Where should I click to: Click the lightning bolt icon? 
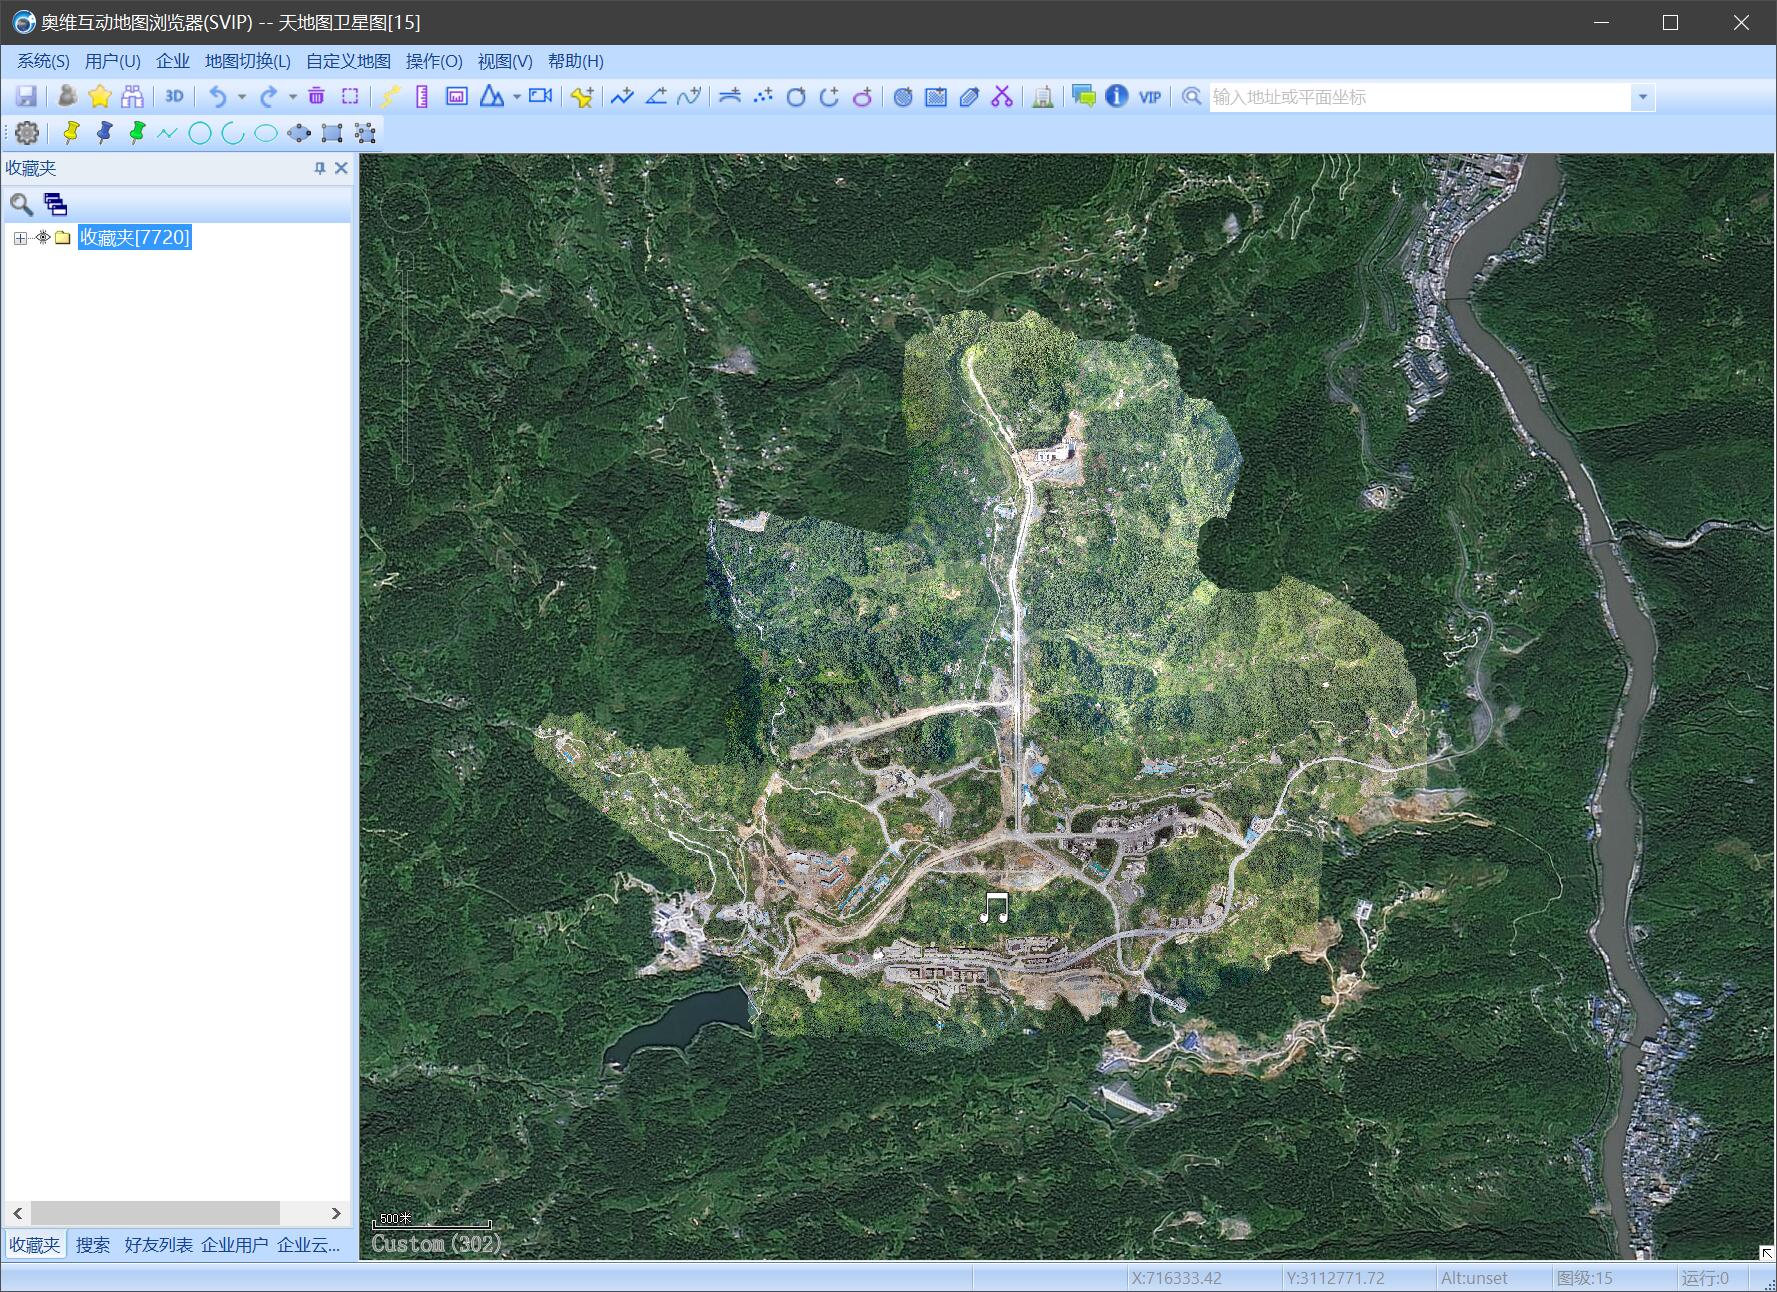pyautogui.click(x=390, y=96)
